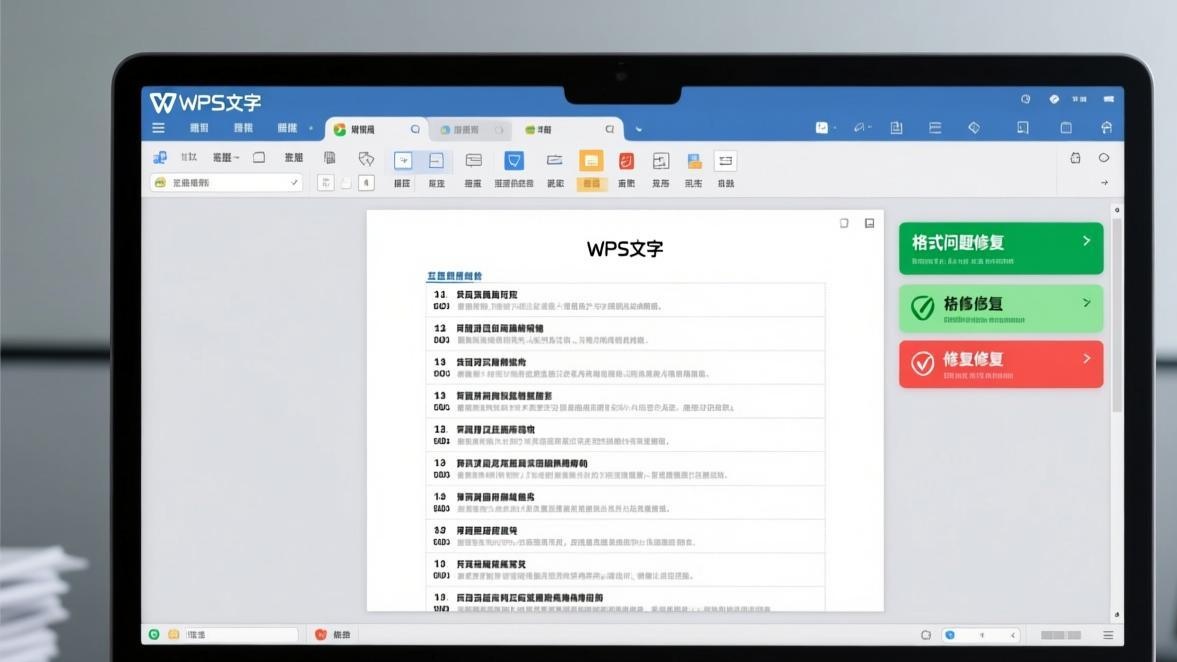The height and width of the screenshot is (662, 1177).
Task: Click the pencil-on-line icon in the ribbon
Action: coord(555,160)
